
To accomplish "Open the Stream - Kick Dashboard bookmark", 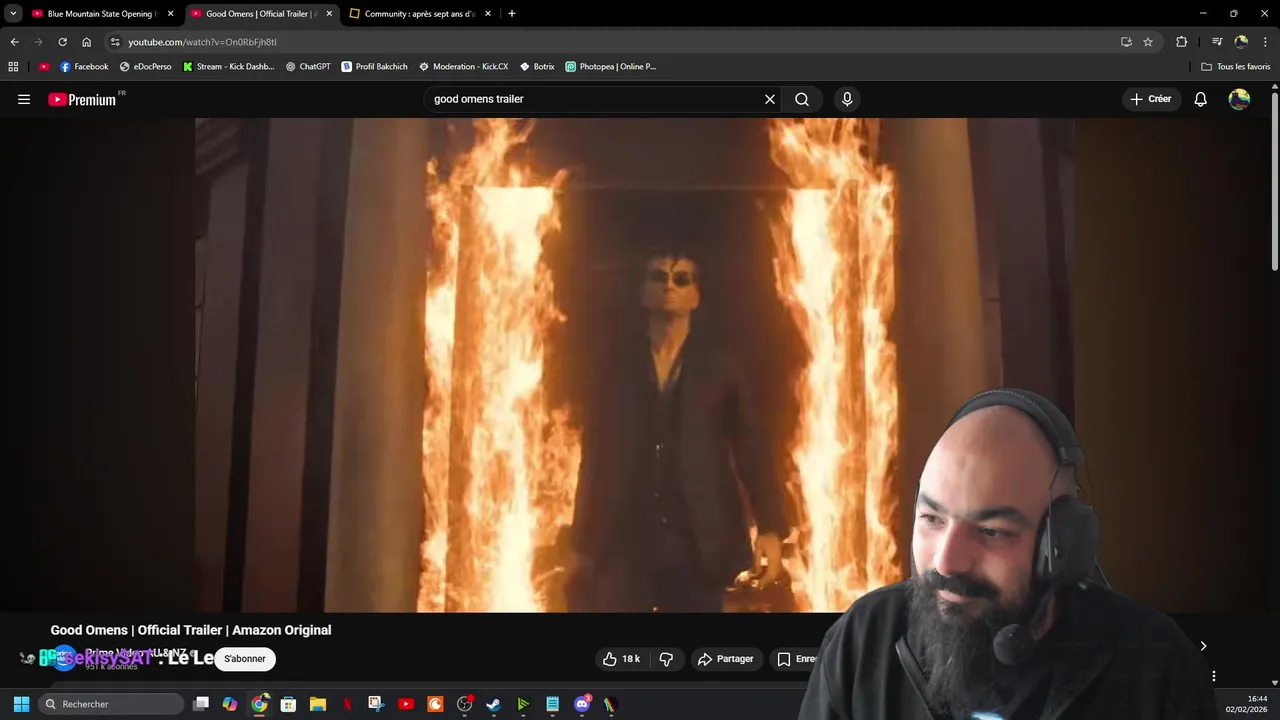I will tap(228, 67).
